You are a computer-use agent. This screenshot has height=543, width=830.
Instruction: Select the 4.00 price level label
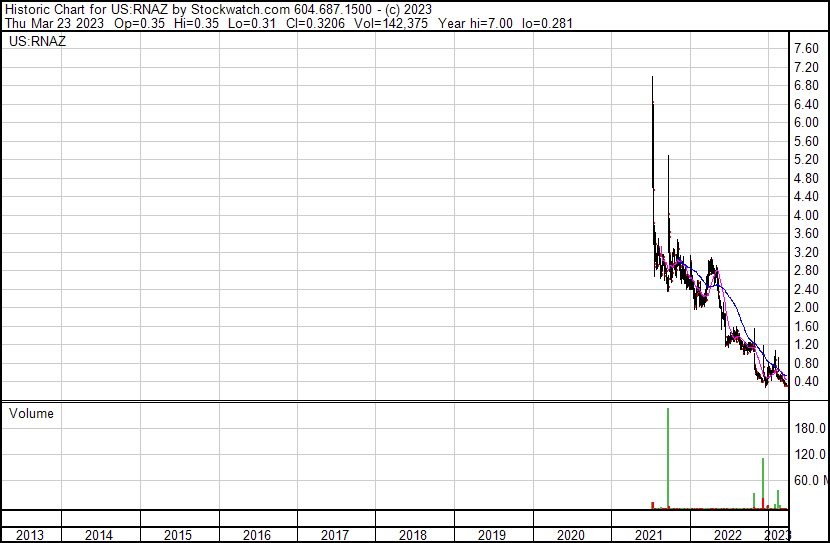pos(805,216)
